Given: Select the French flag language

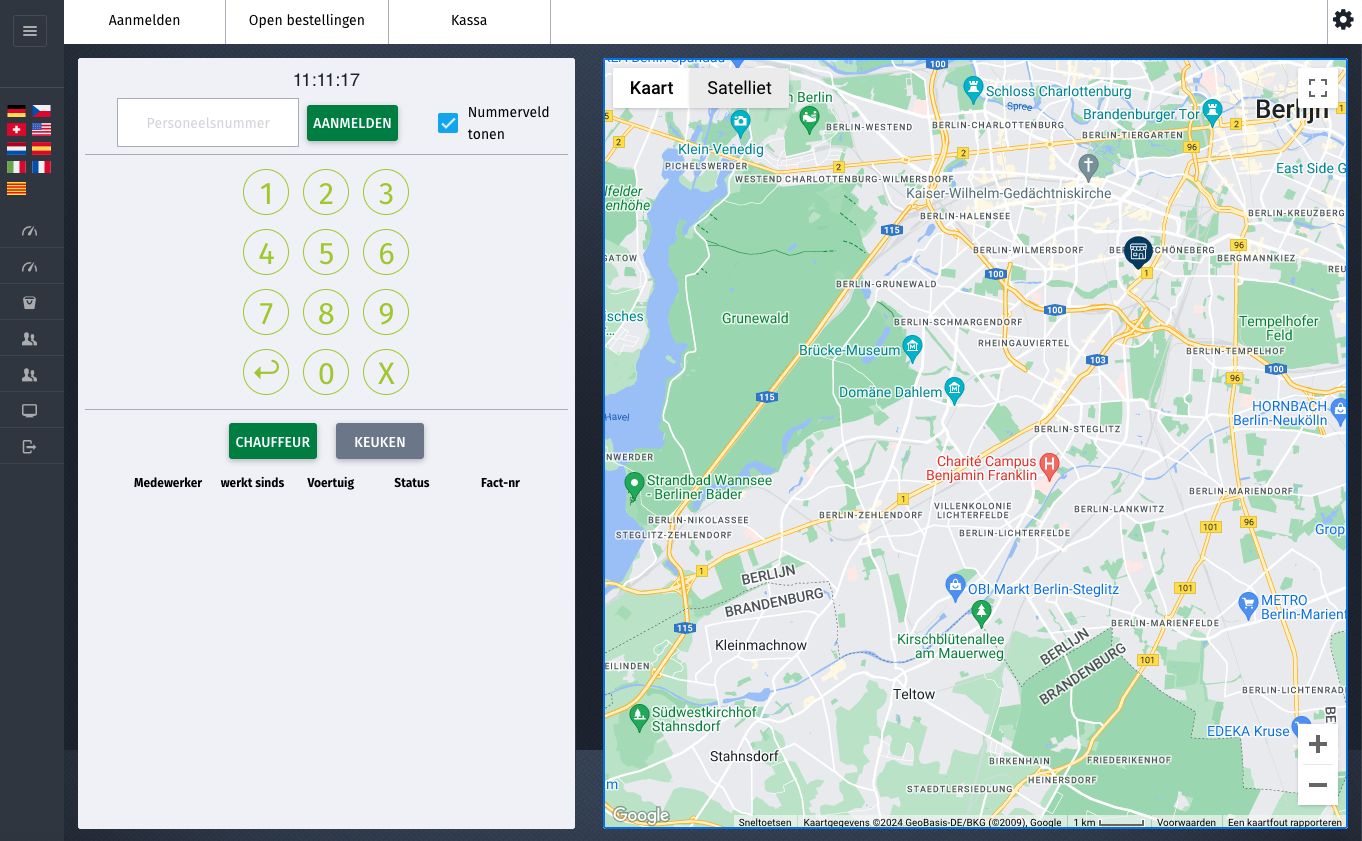Looking at the screenshot, I should click(x=41, y=167).
